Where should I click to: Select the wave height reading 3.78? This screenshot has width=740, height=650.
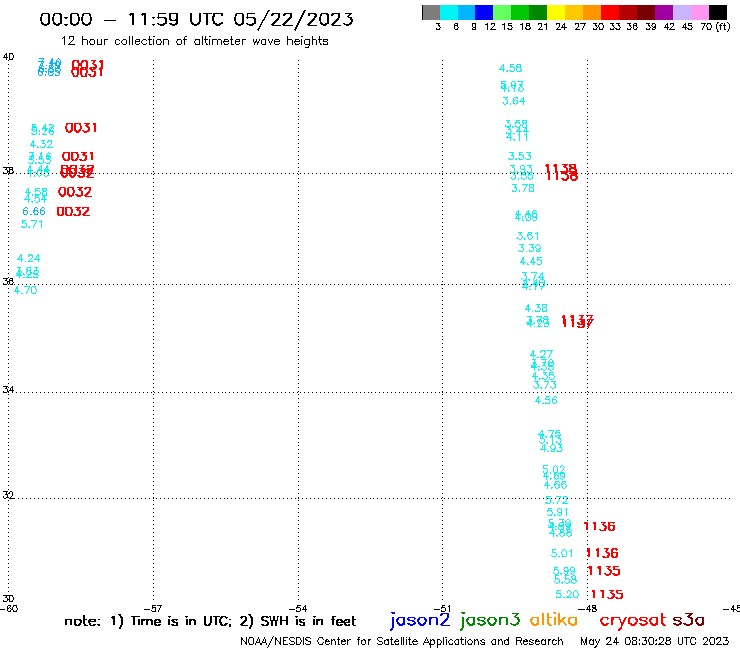coord(523,188)
